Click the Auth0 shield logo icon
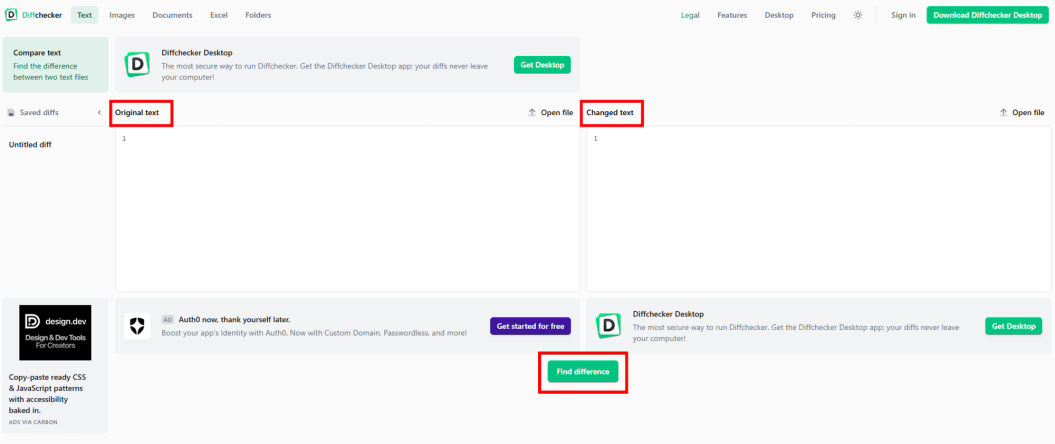The image size is (1055, 444). pos(137,326)
